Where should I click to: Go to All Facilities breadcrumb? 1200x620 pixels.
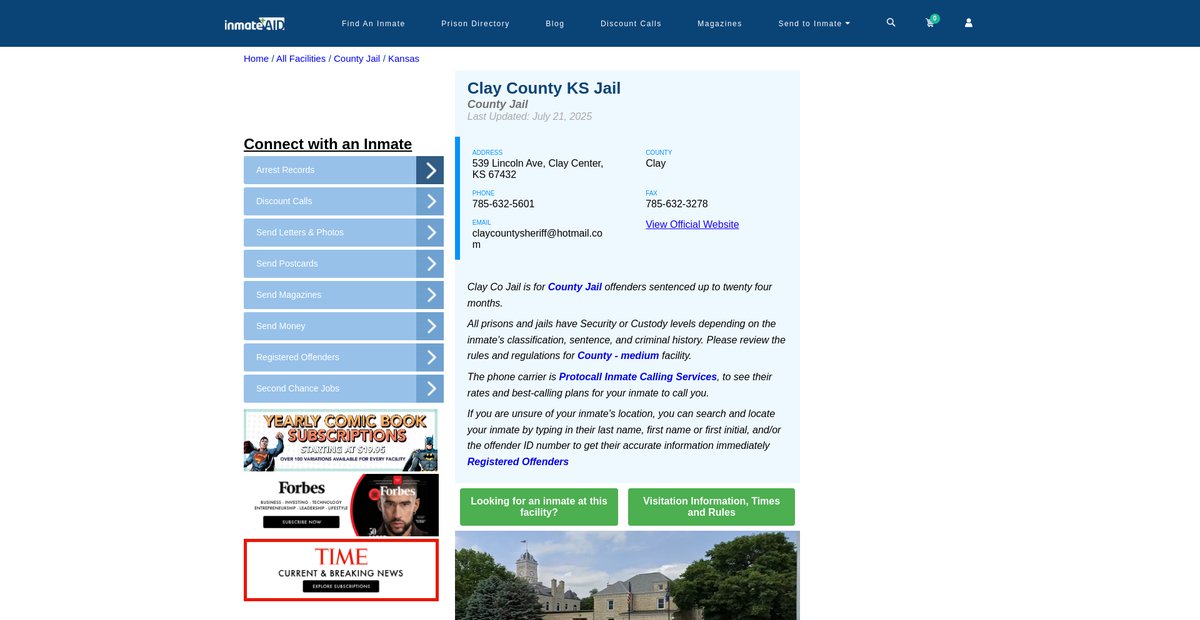[x=301, y=59]
